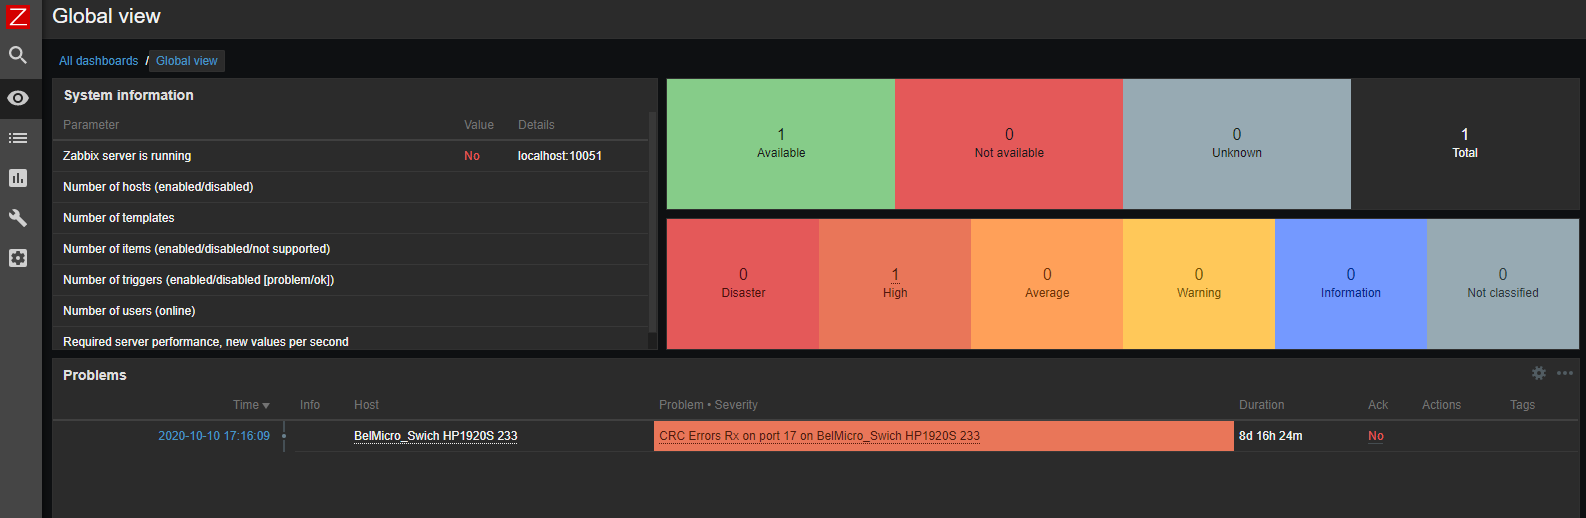Click the Host column header

point(366,405)
